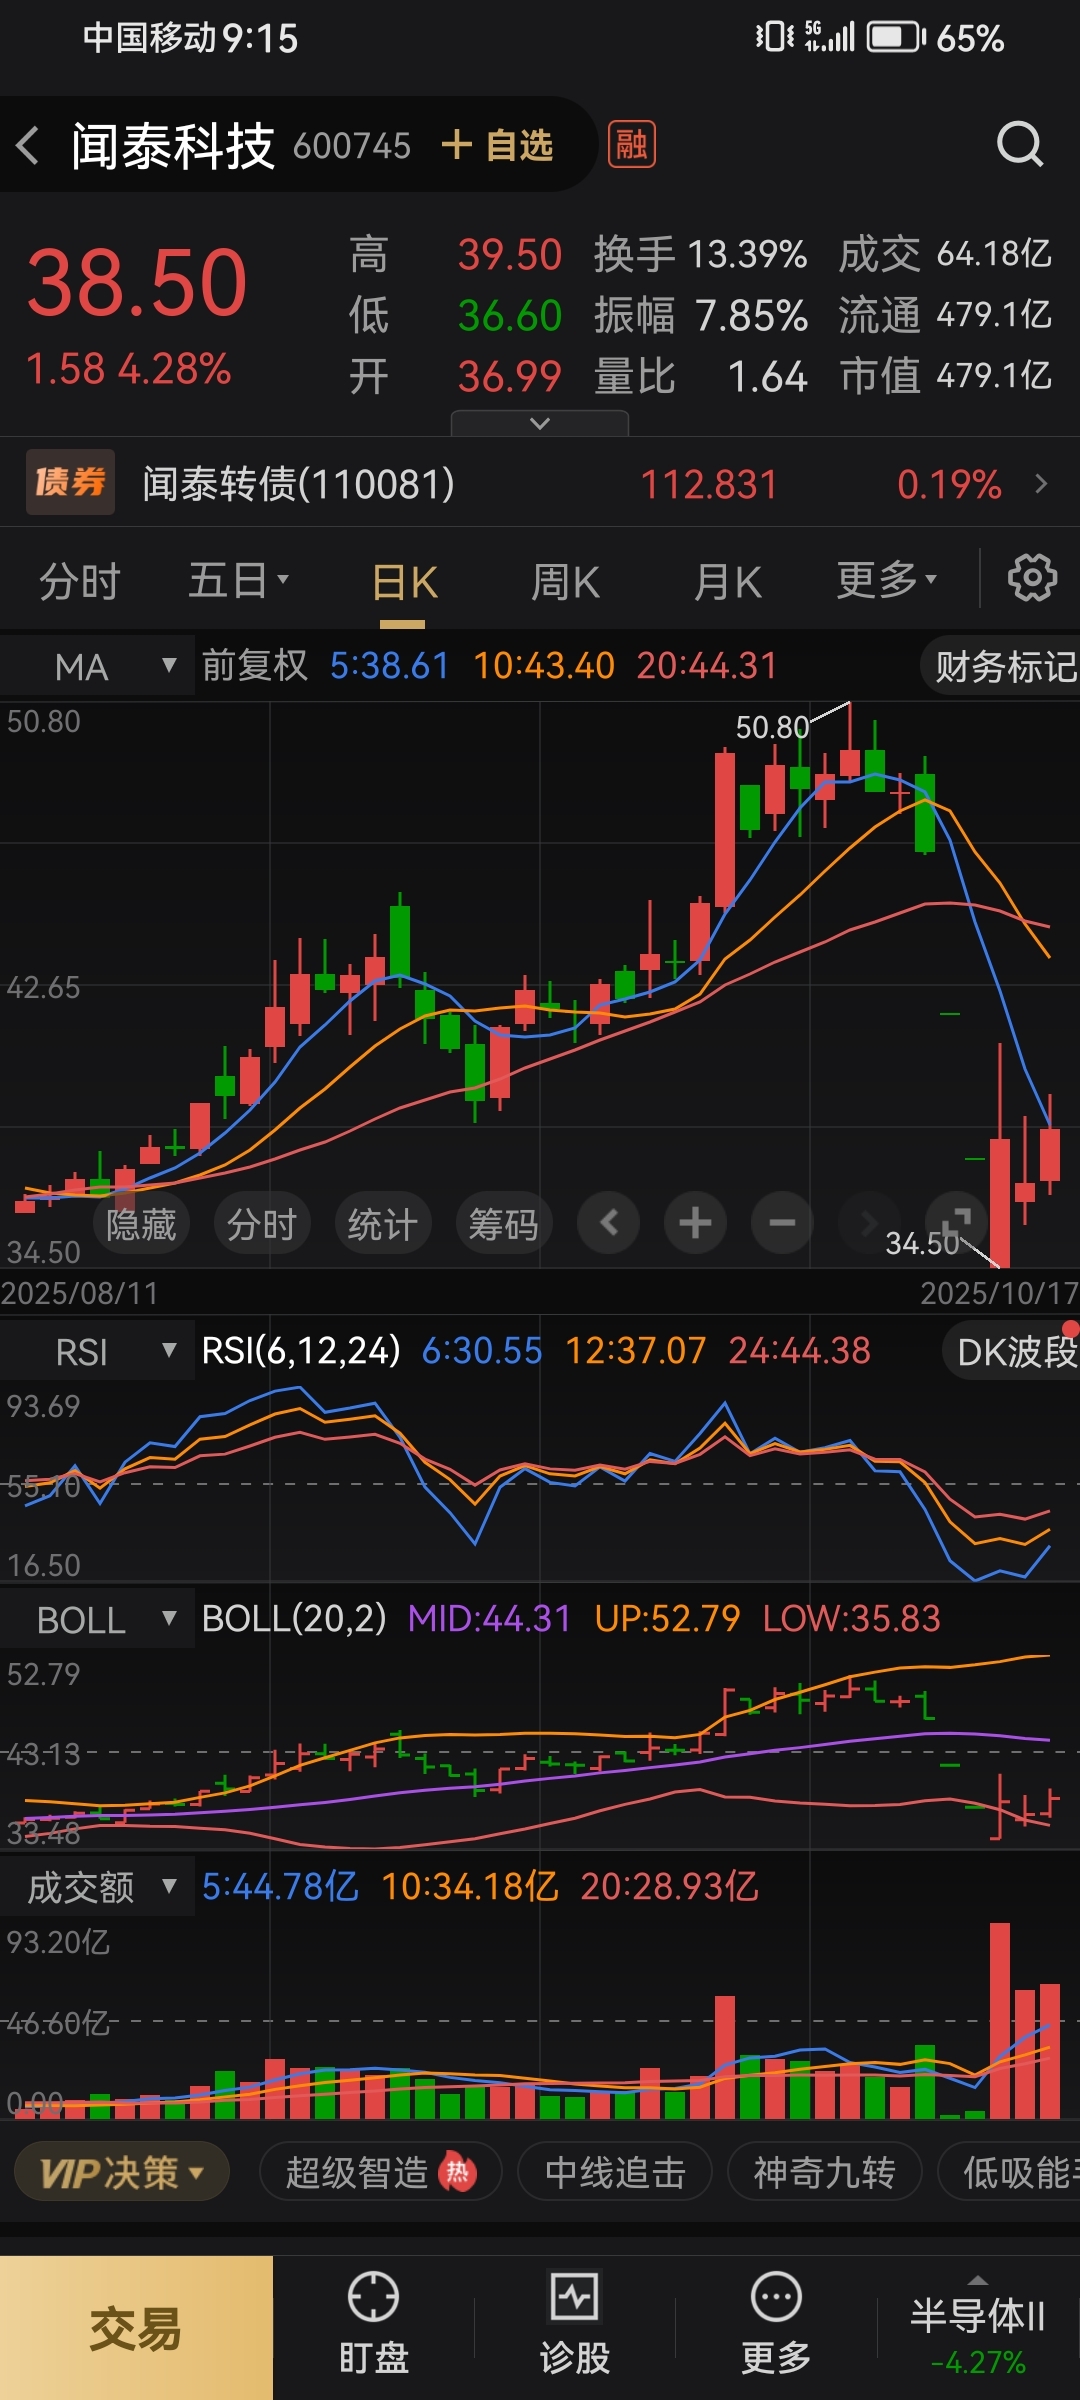Image resolution: width=1080 pixels, height=2400 pixels.
Task: Select the 神奇九转 indicator chip
Action: (824, 2172)
